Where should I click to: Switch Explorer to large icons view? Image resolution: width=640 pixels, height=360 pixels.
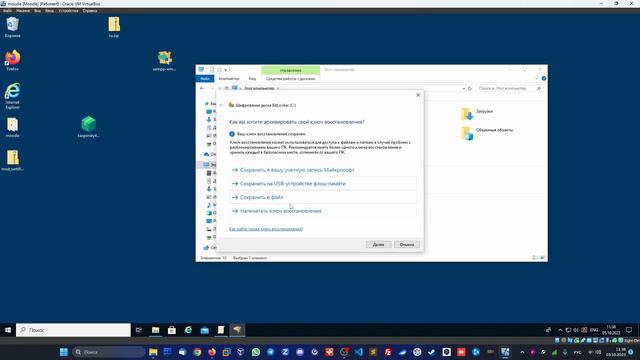[542, 258]
